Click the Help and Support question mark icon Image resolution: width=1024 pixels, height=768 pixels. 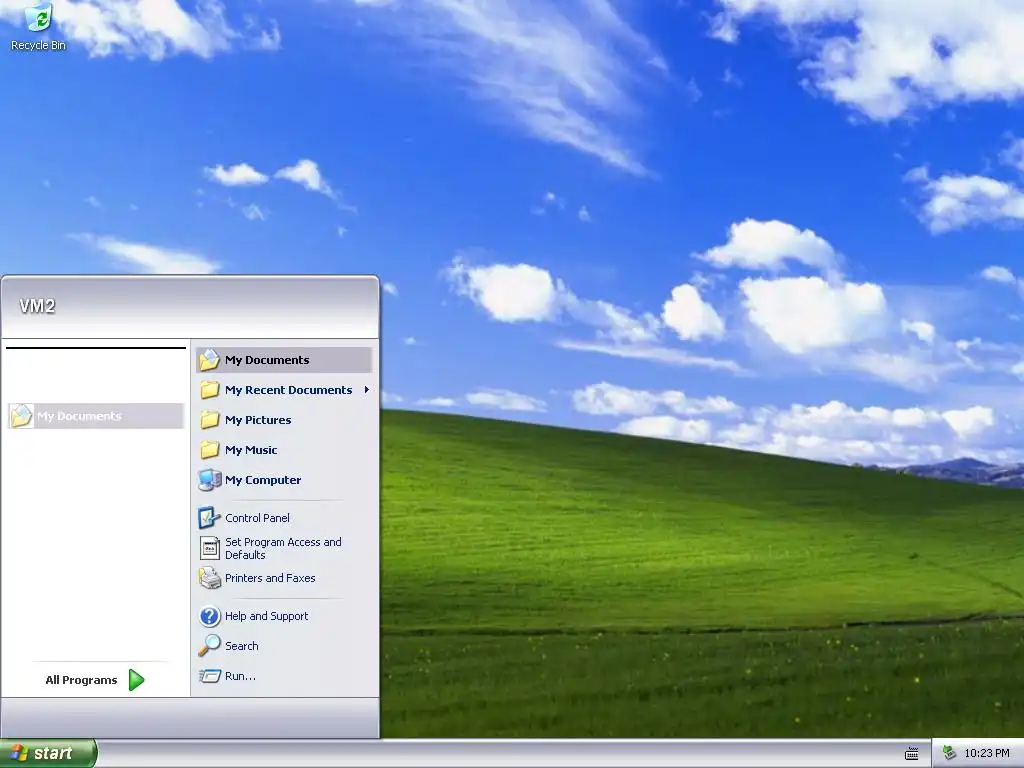click(x=209, y=616)
